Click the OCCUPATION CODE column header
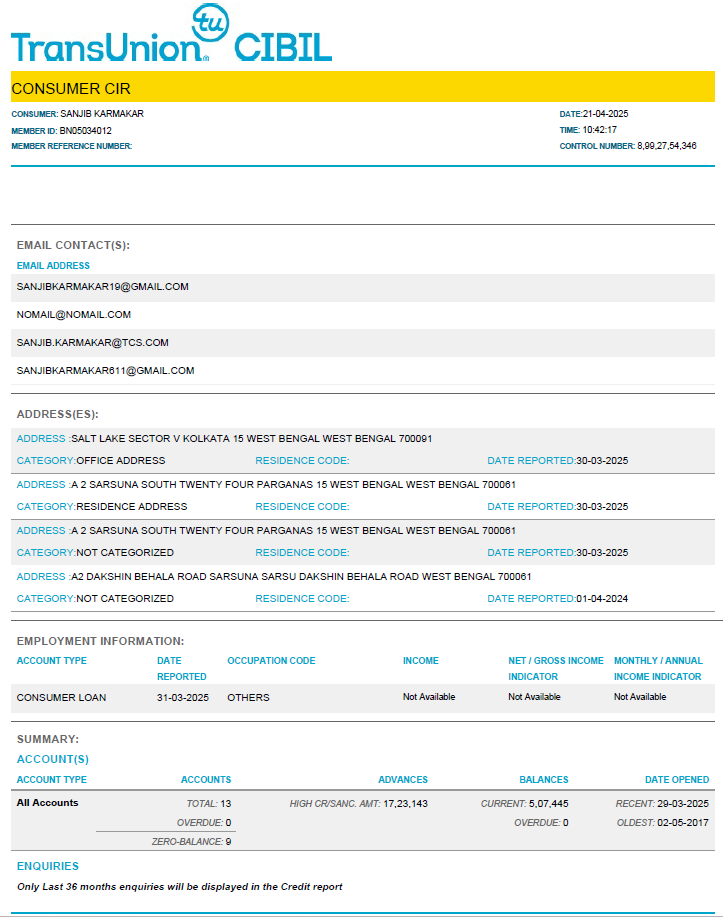Image resolution: width=723 pixels, height=917 pixels. (x=271, y=661)
